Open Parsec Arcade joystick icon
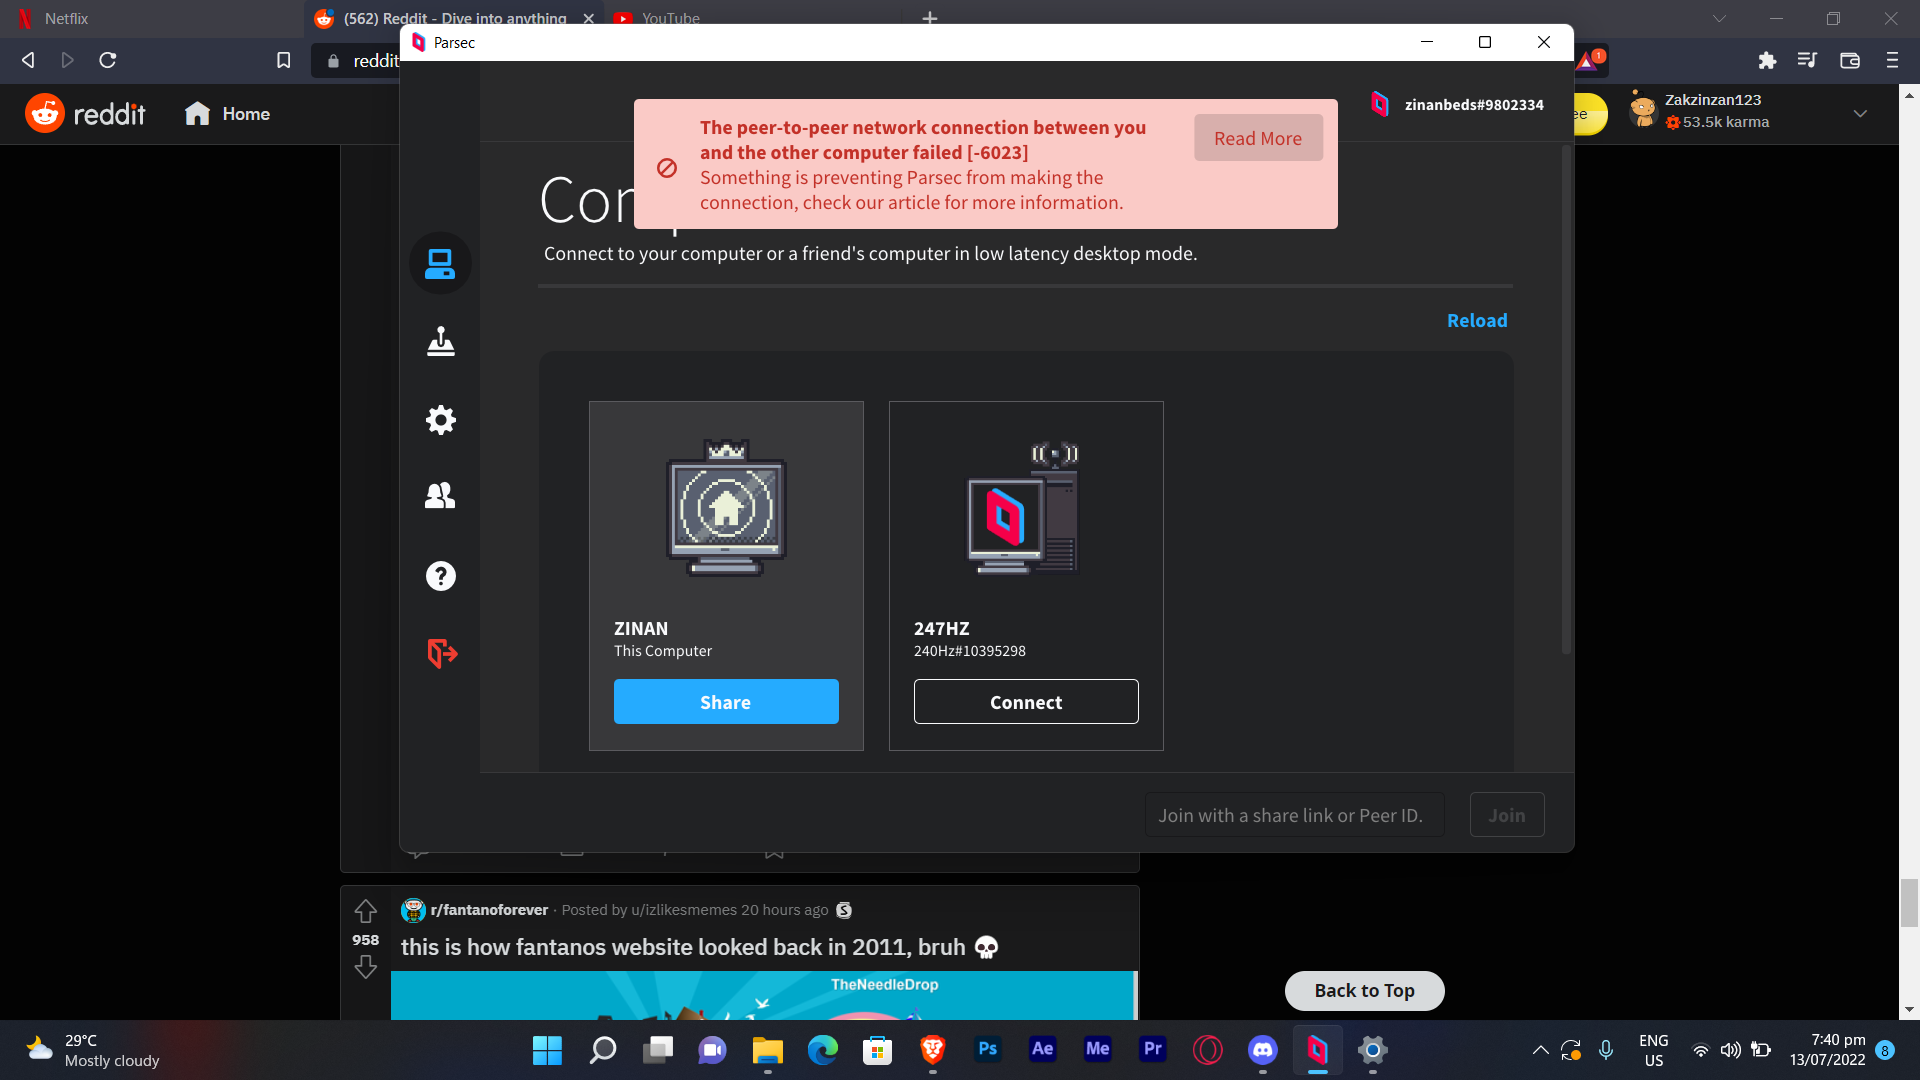1920x1080 pixels. (x=440, y=342)
